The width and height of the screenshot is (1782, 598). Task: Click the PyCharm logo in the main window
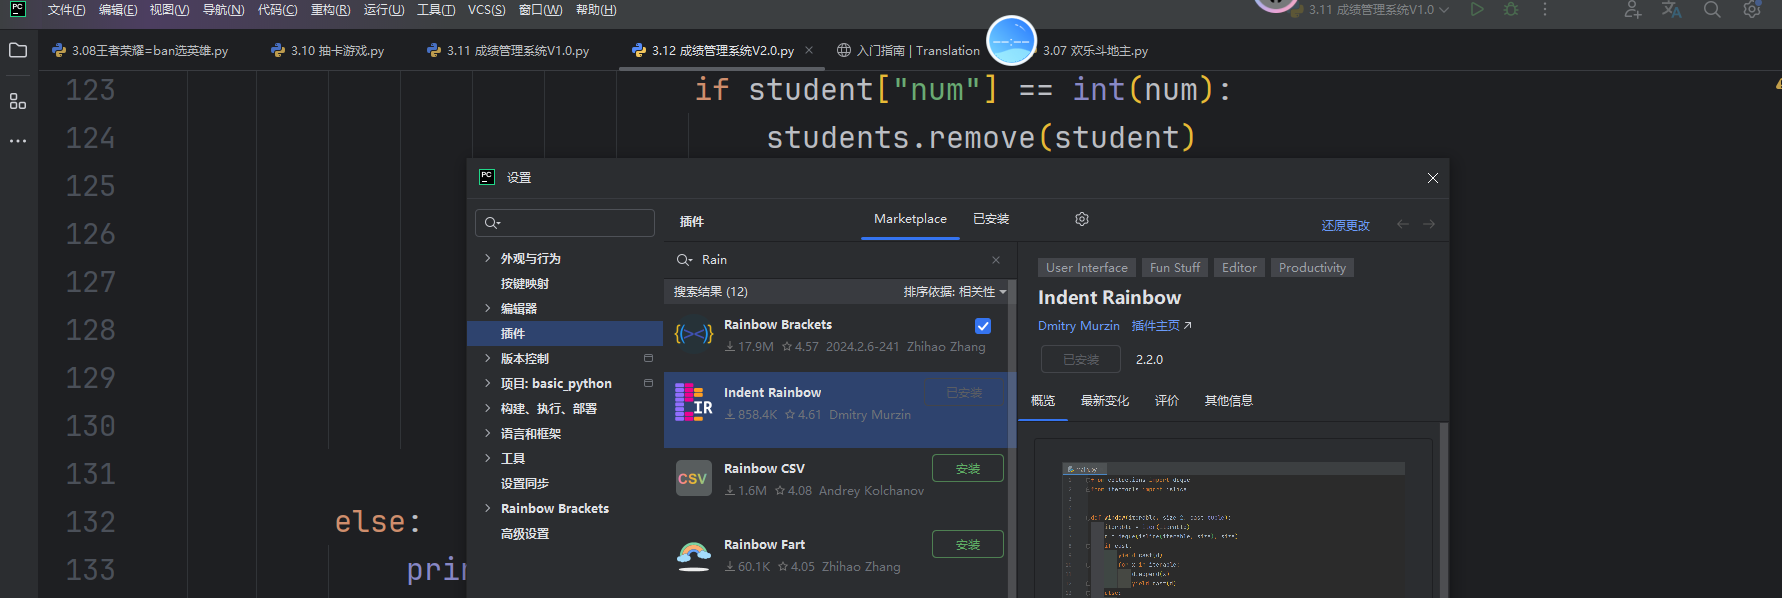(x=18, y=9)
